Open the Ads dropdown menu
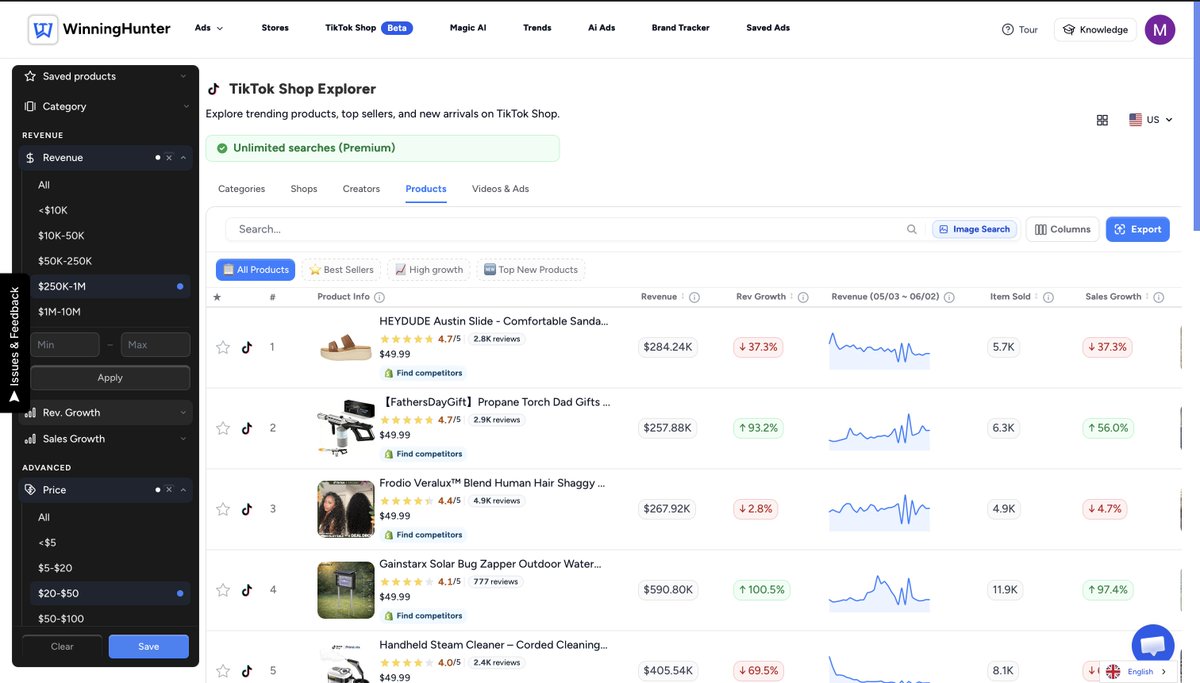1200x683 pixels. pyautogui.click(x=209, y=28)
